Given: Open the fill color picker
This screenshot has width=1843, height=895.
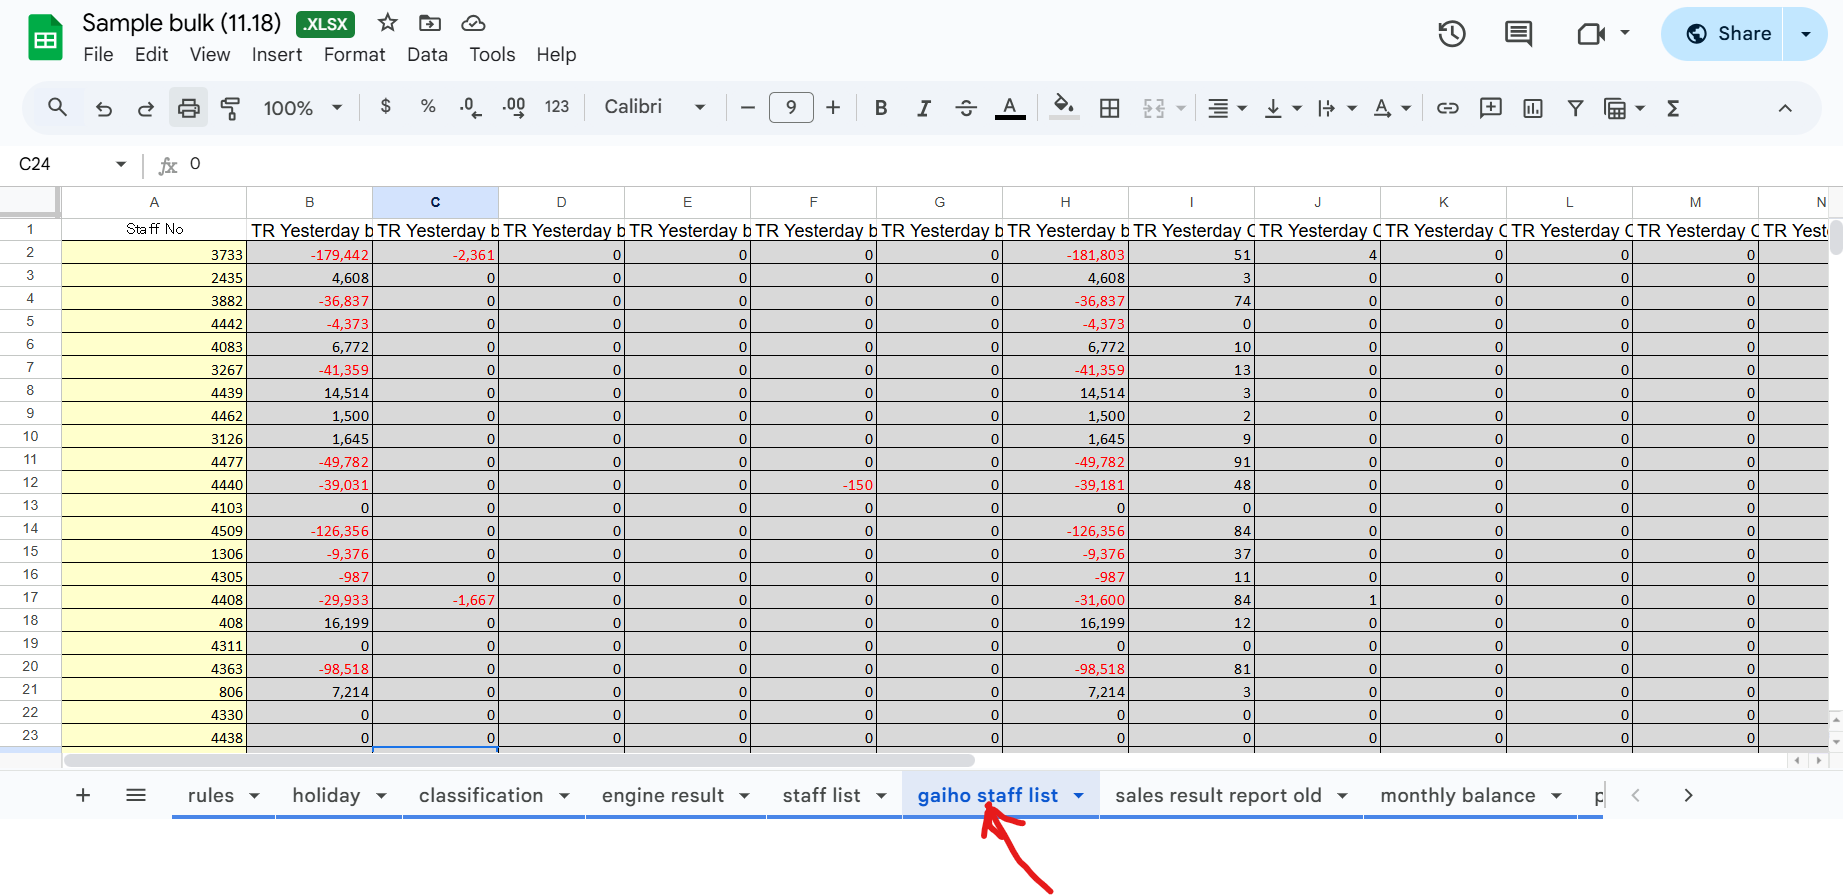Looking at the screenshot, I should [1064, 107].
